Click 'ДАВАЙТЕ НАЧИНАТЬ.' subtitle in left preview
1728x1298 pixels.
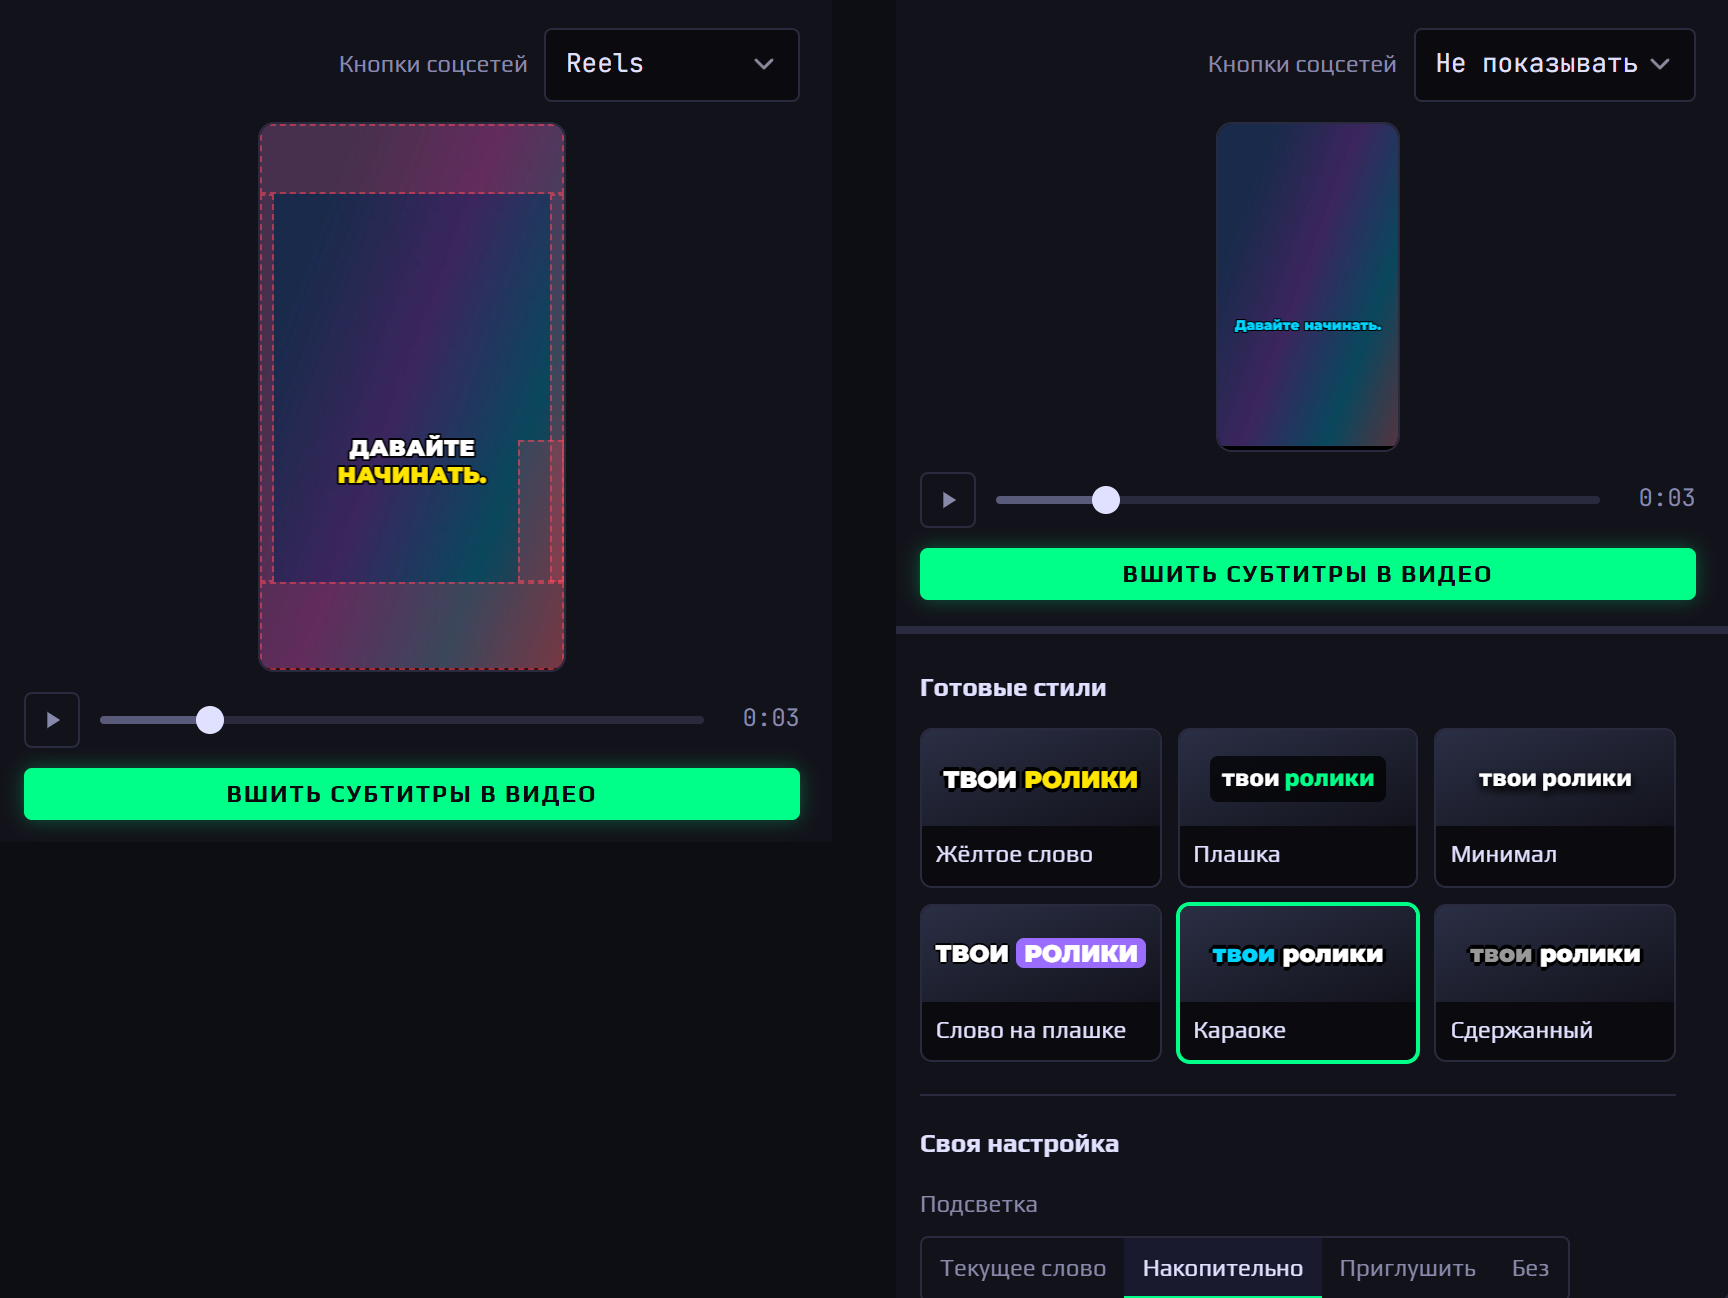412,461
